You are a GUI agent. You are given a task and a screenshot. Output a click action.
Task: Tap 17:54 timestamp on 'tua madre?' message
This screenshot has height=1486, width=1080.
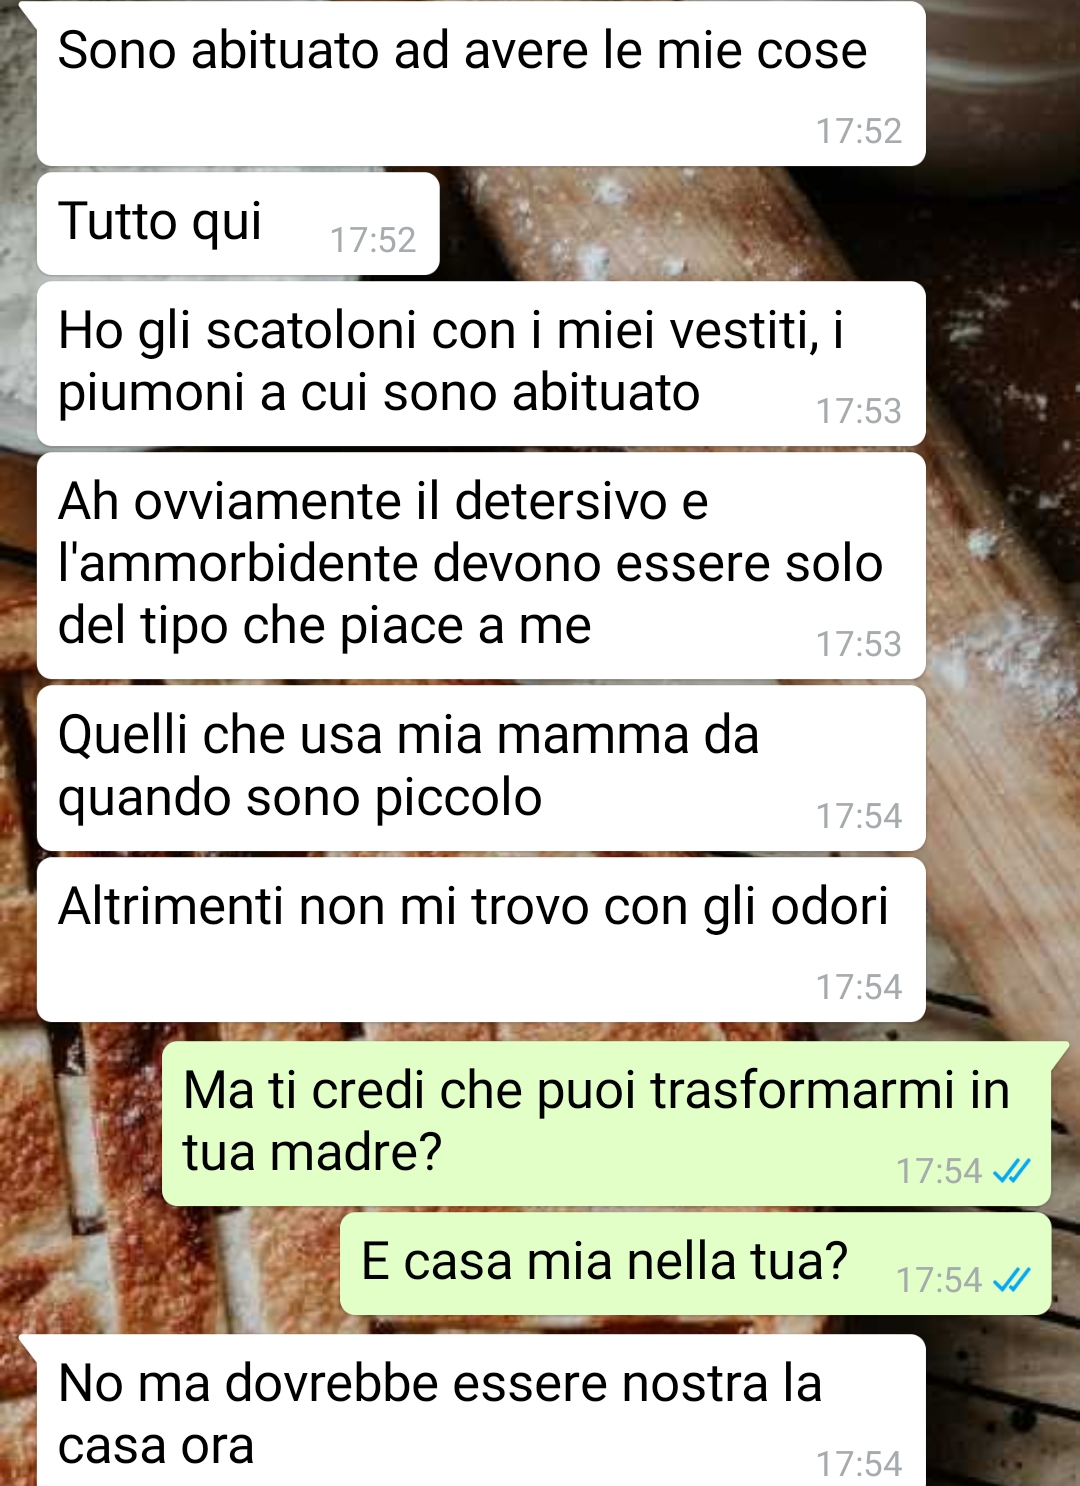coord(939,1171)
